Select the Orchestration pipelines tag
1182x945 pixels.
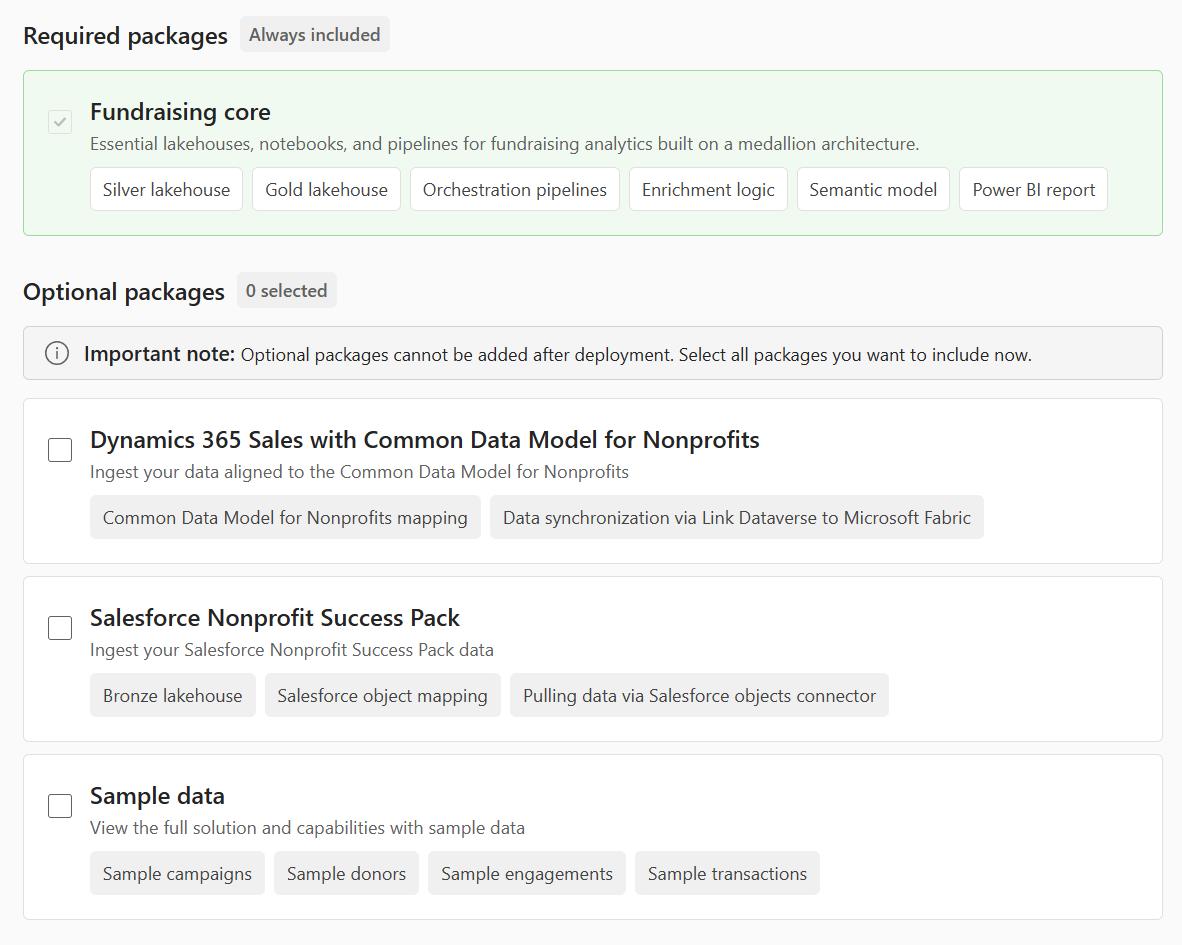514,190
